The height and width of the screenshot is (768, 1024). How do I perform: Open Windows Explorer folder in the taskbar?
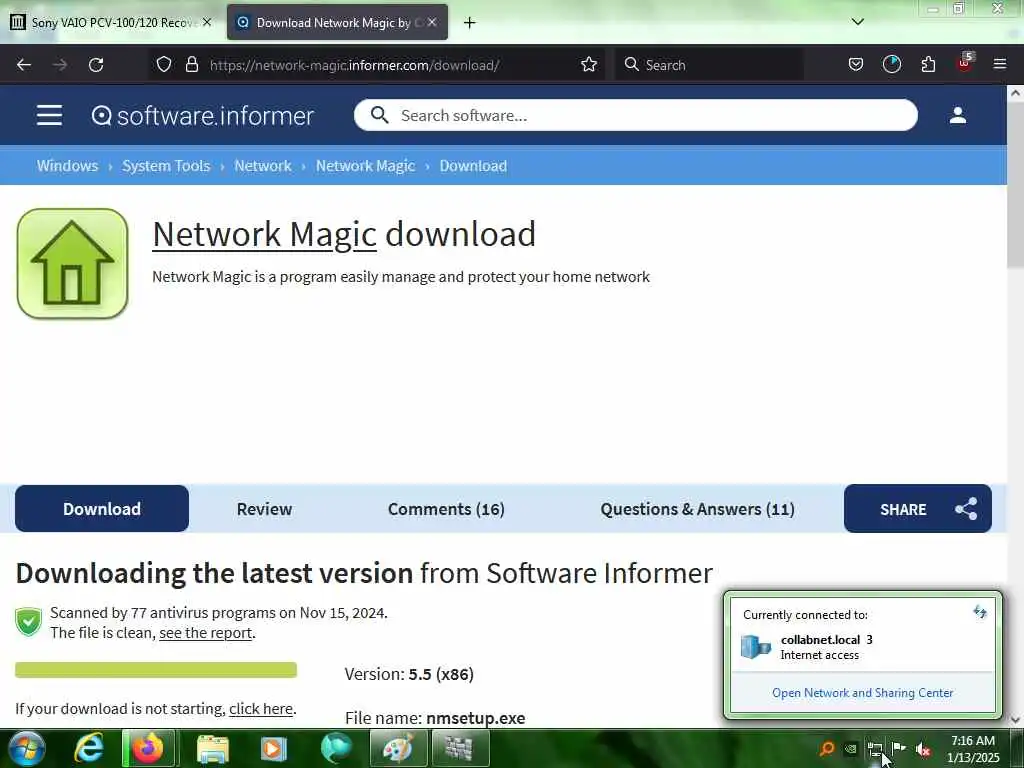[213, 749]
